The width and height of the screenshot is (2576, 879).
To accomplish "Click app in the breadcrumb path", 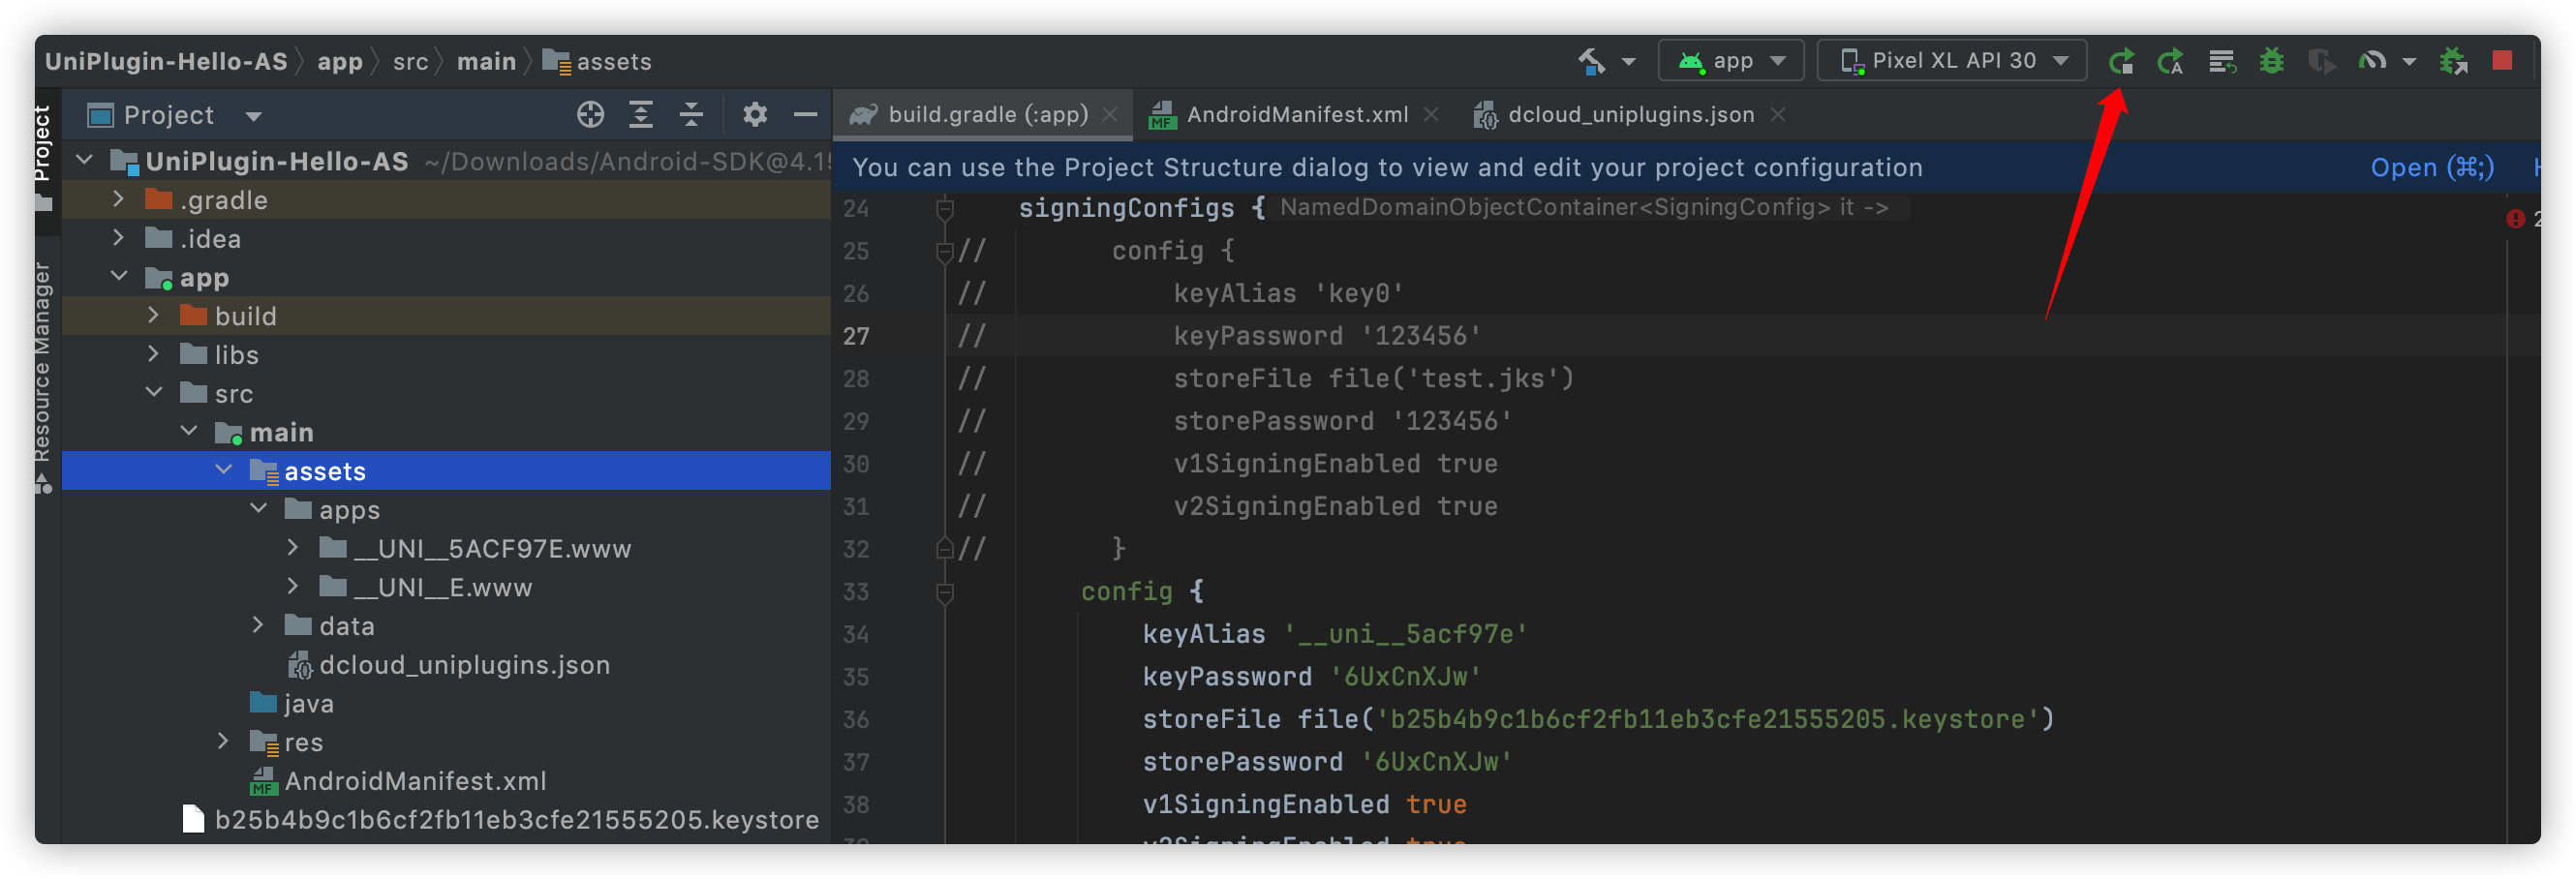I will click(x=340, y=62).
